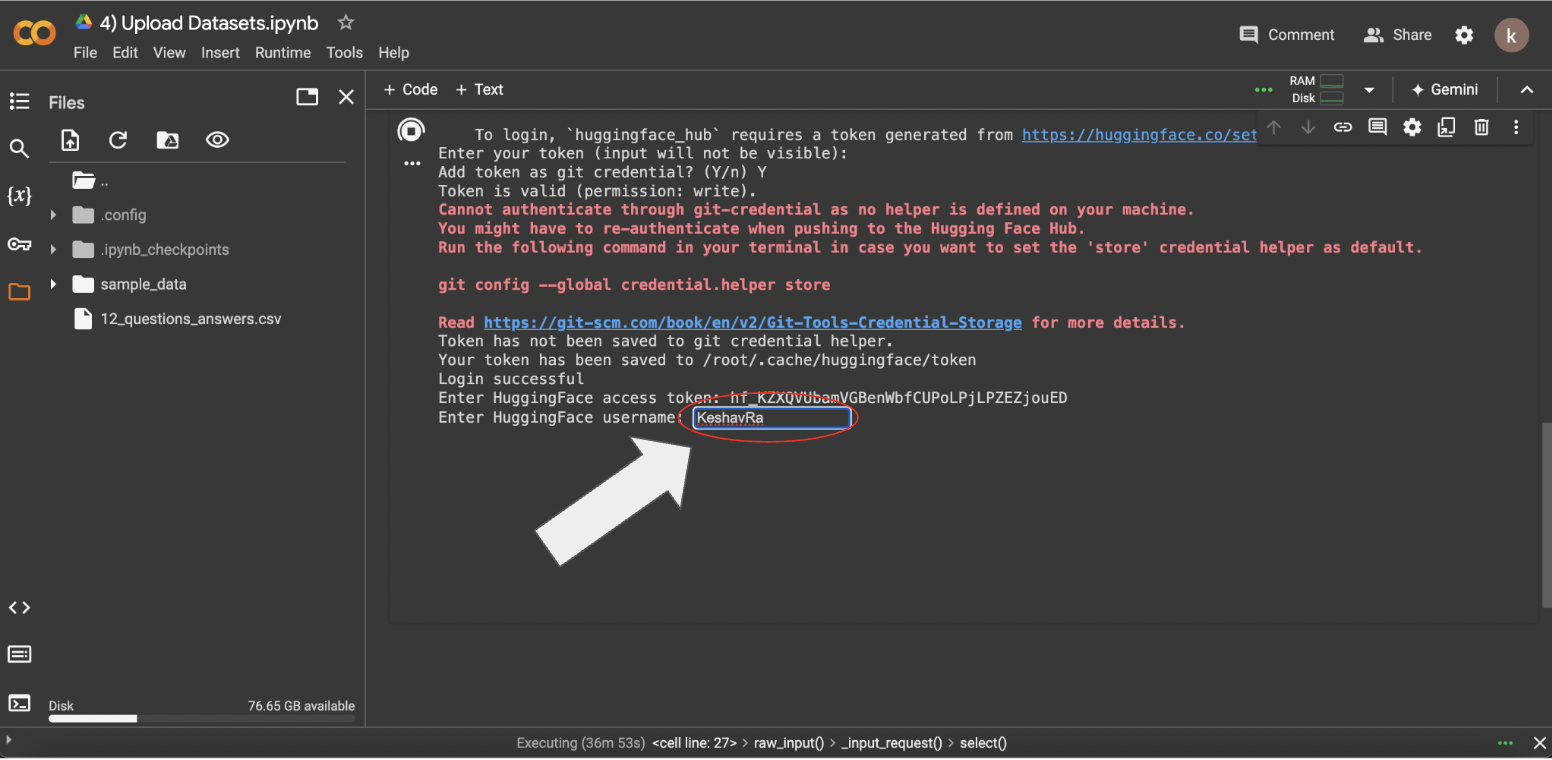Collapse the header with the chevron
The image size is (1552, 760).
coord(1527,90)
